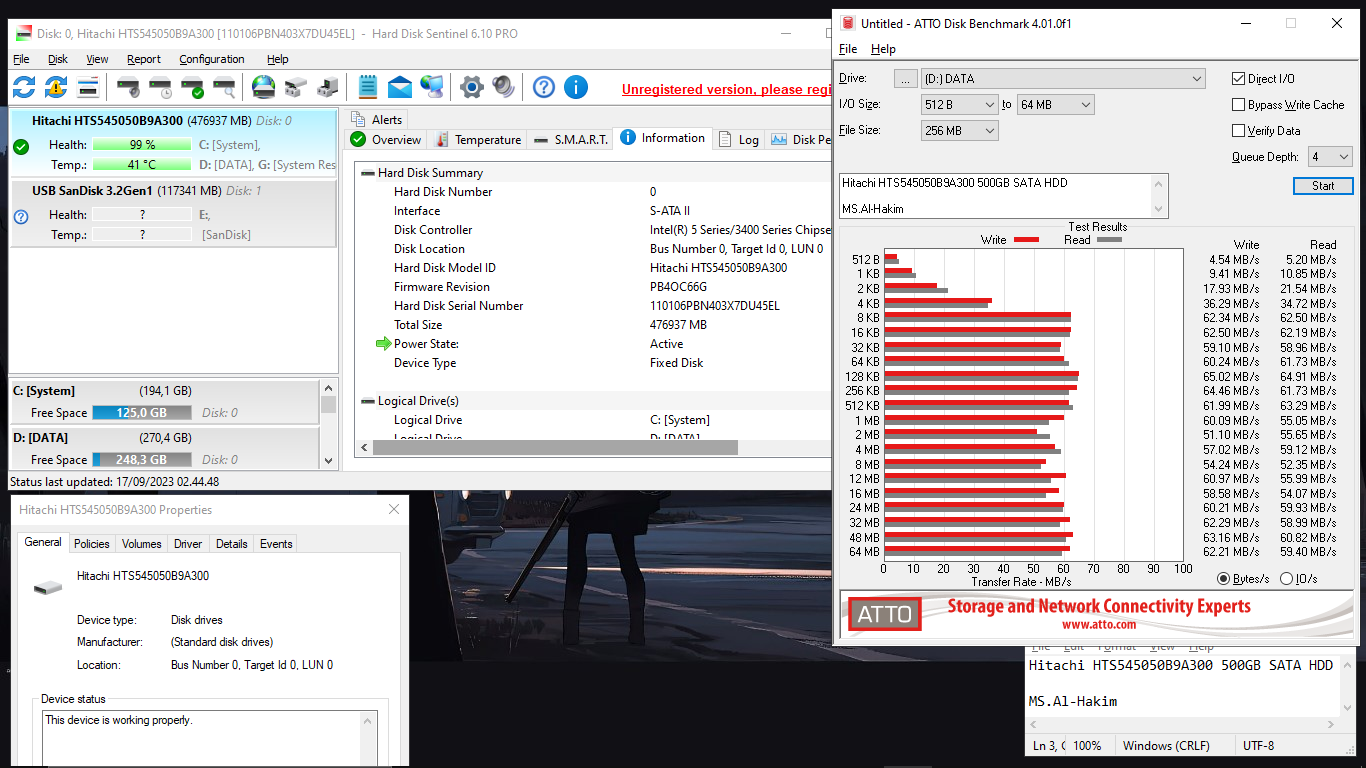Click the horizontal scrollbar in Information panel

[555, 448]
